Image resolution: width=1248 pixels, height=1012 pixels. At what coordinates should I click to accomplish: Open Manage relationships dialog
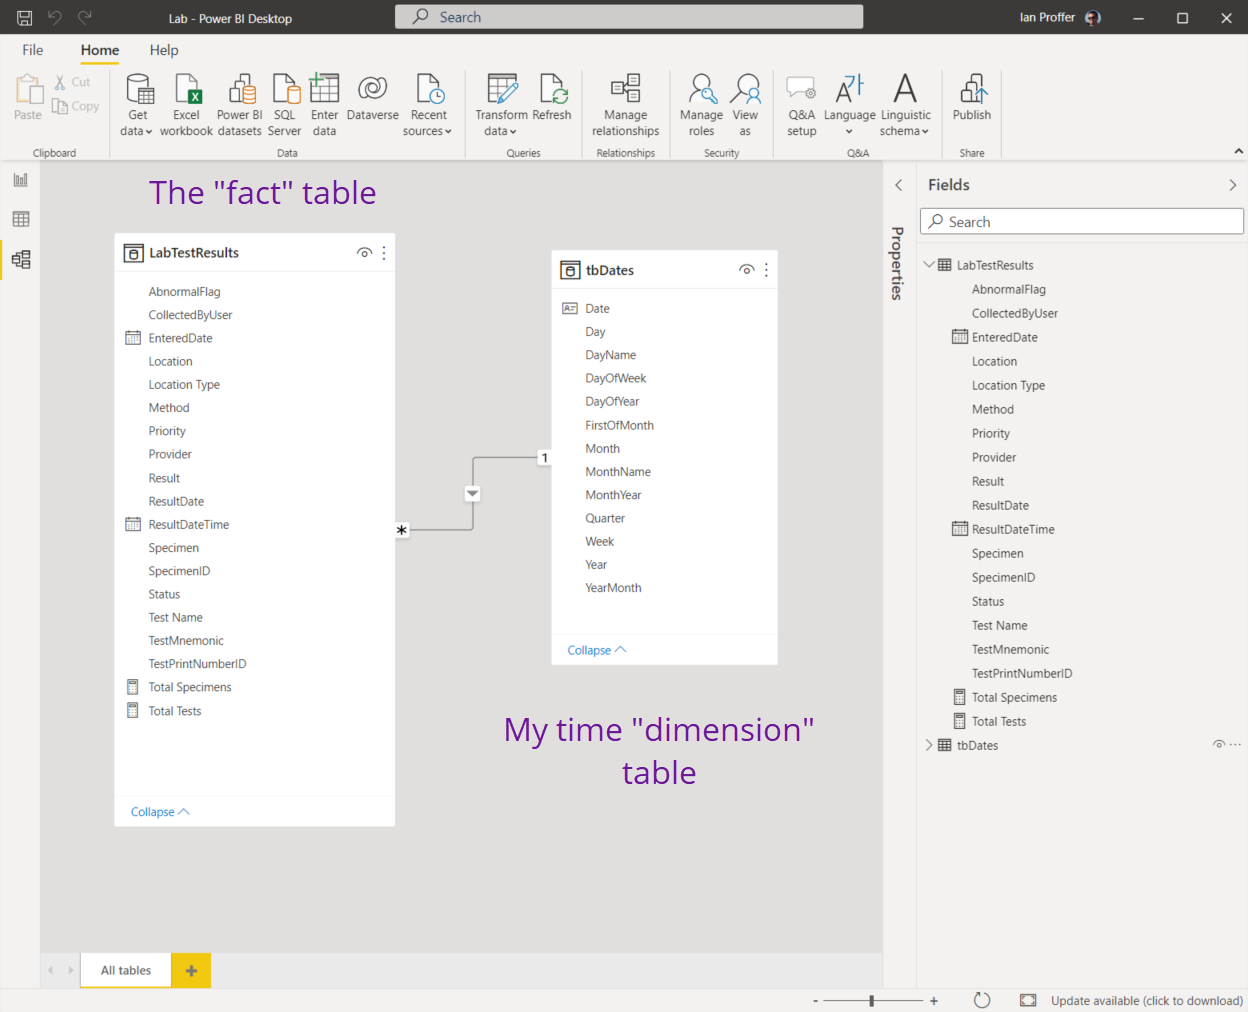point(626,105)
